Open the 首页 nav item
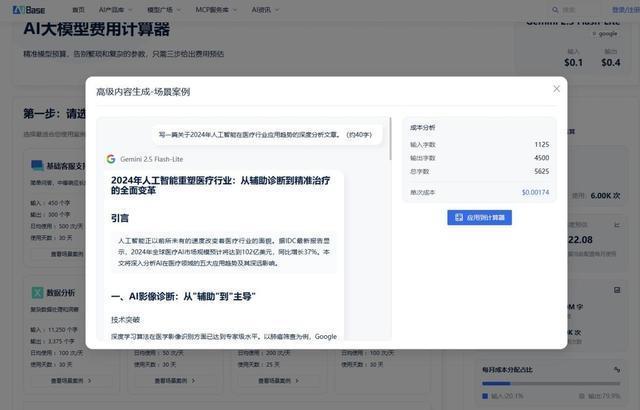The image size is (640, 410). click(x=78, y=10)
